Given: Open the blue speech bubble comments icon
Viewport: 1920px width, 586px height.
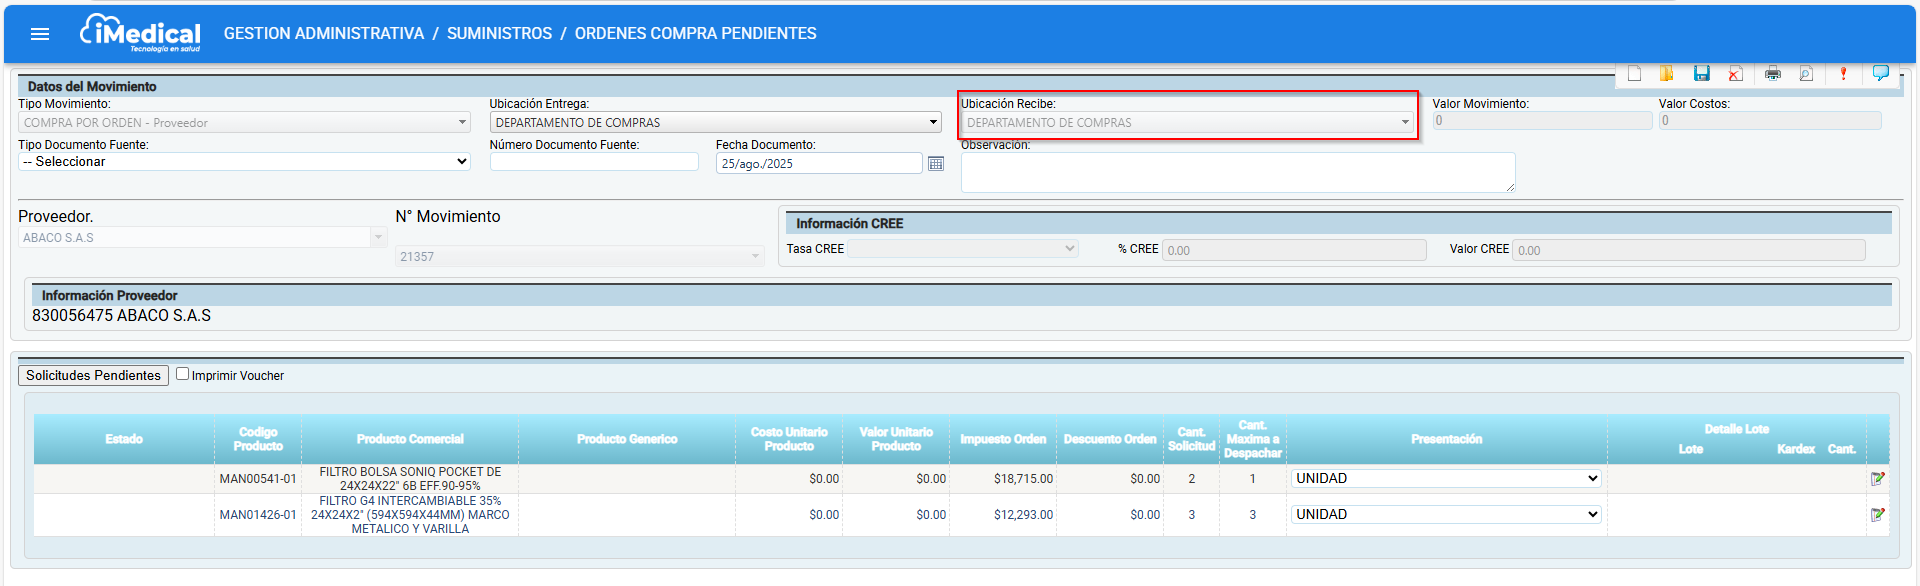Looking at the screenshot, I should click(1880, 73).
